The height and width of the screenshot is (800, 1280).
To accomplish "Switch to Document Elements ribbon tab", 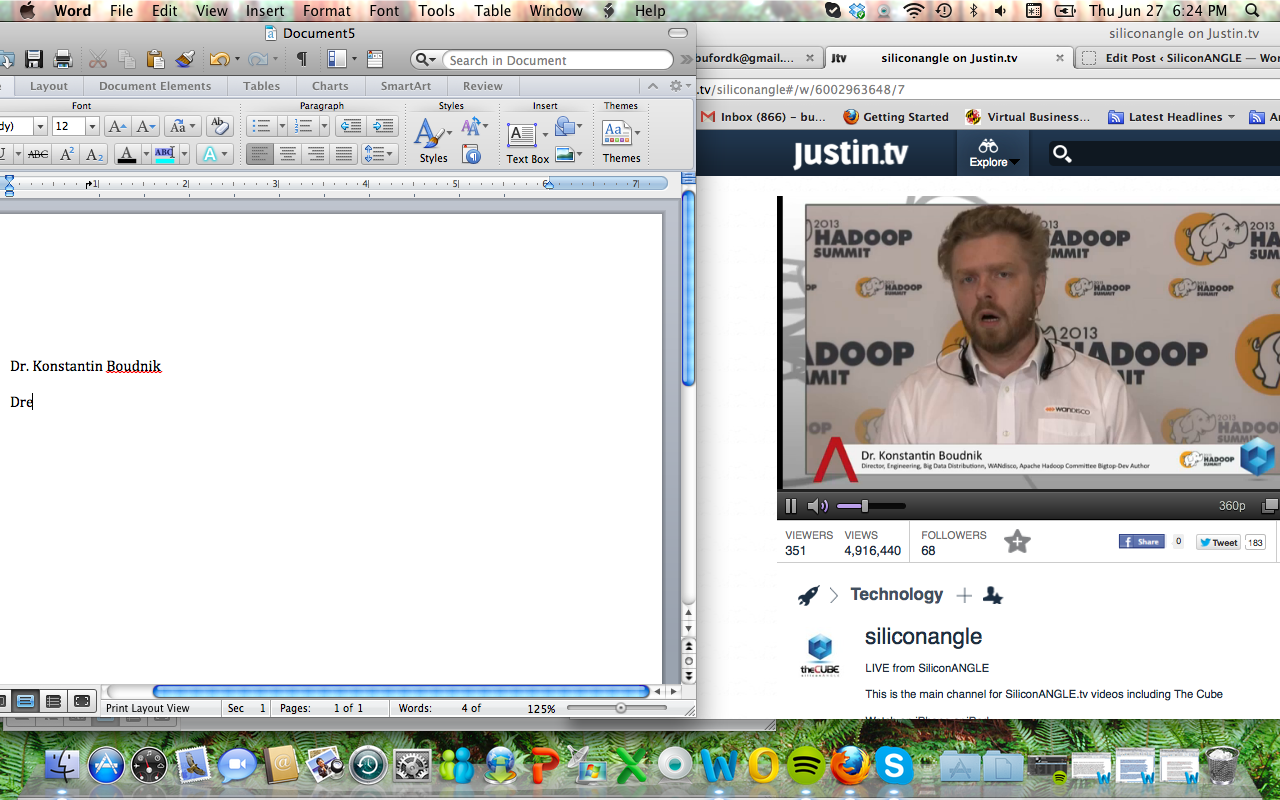I will pyautogui.click(x=155, y=86).
